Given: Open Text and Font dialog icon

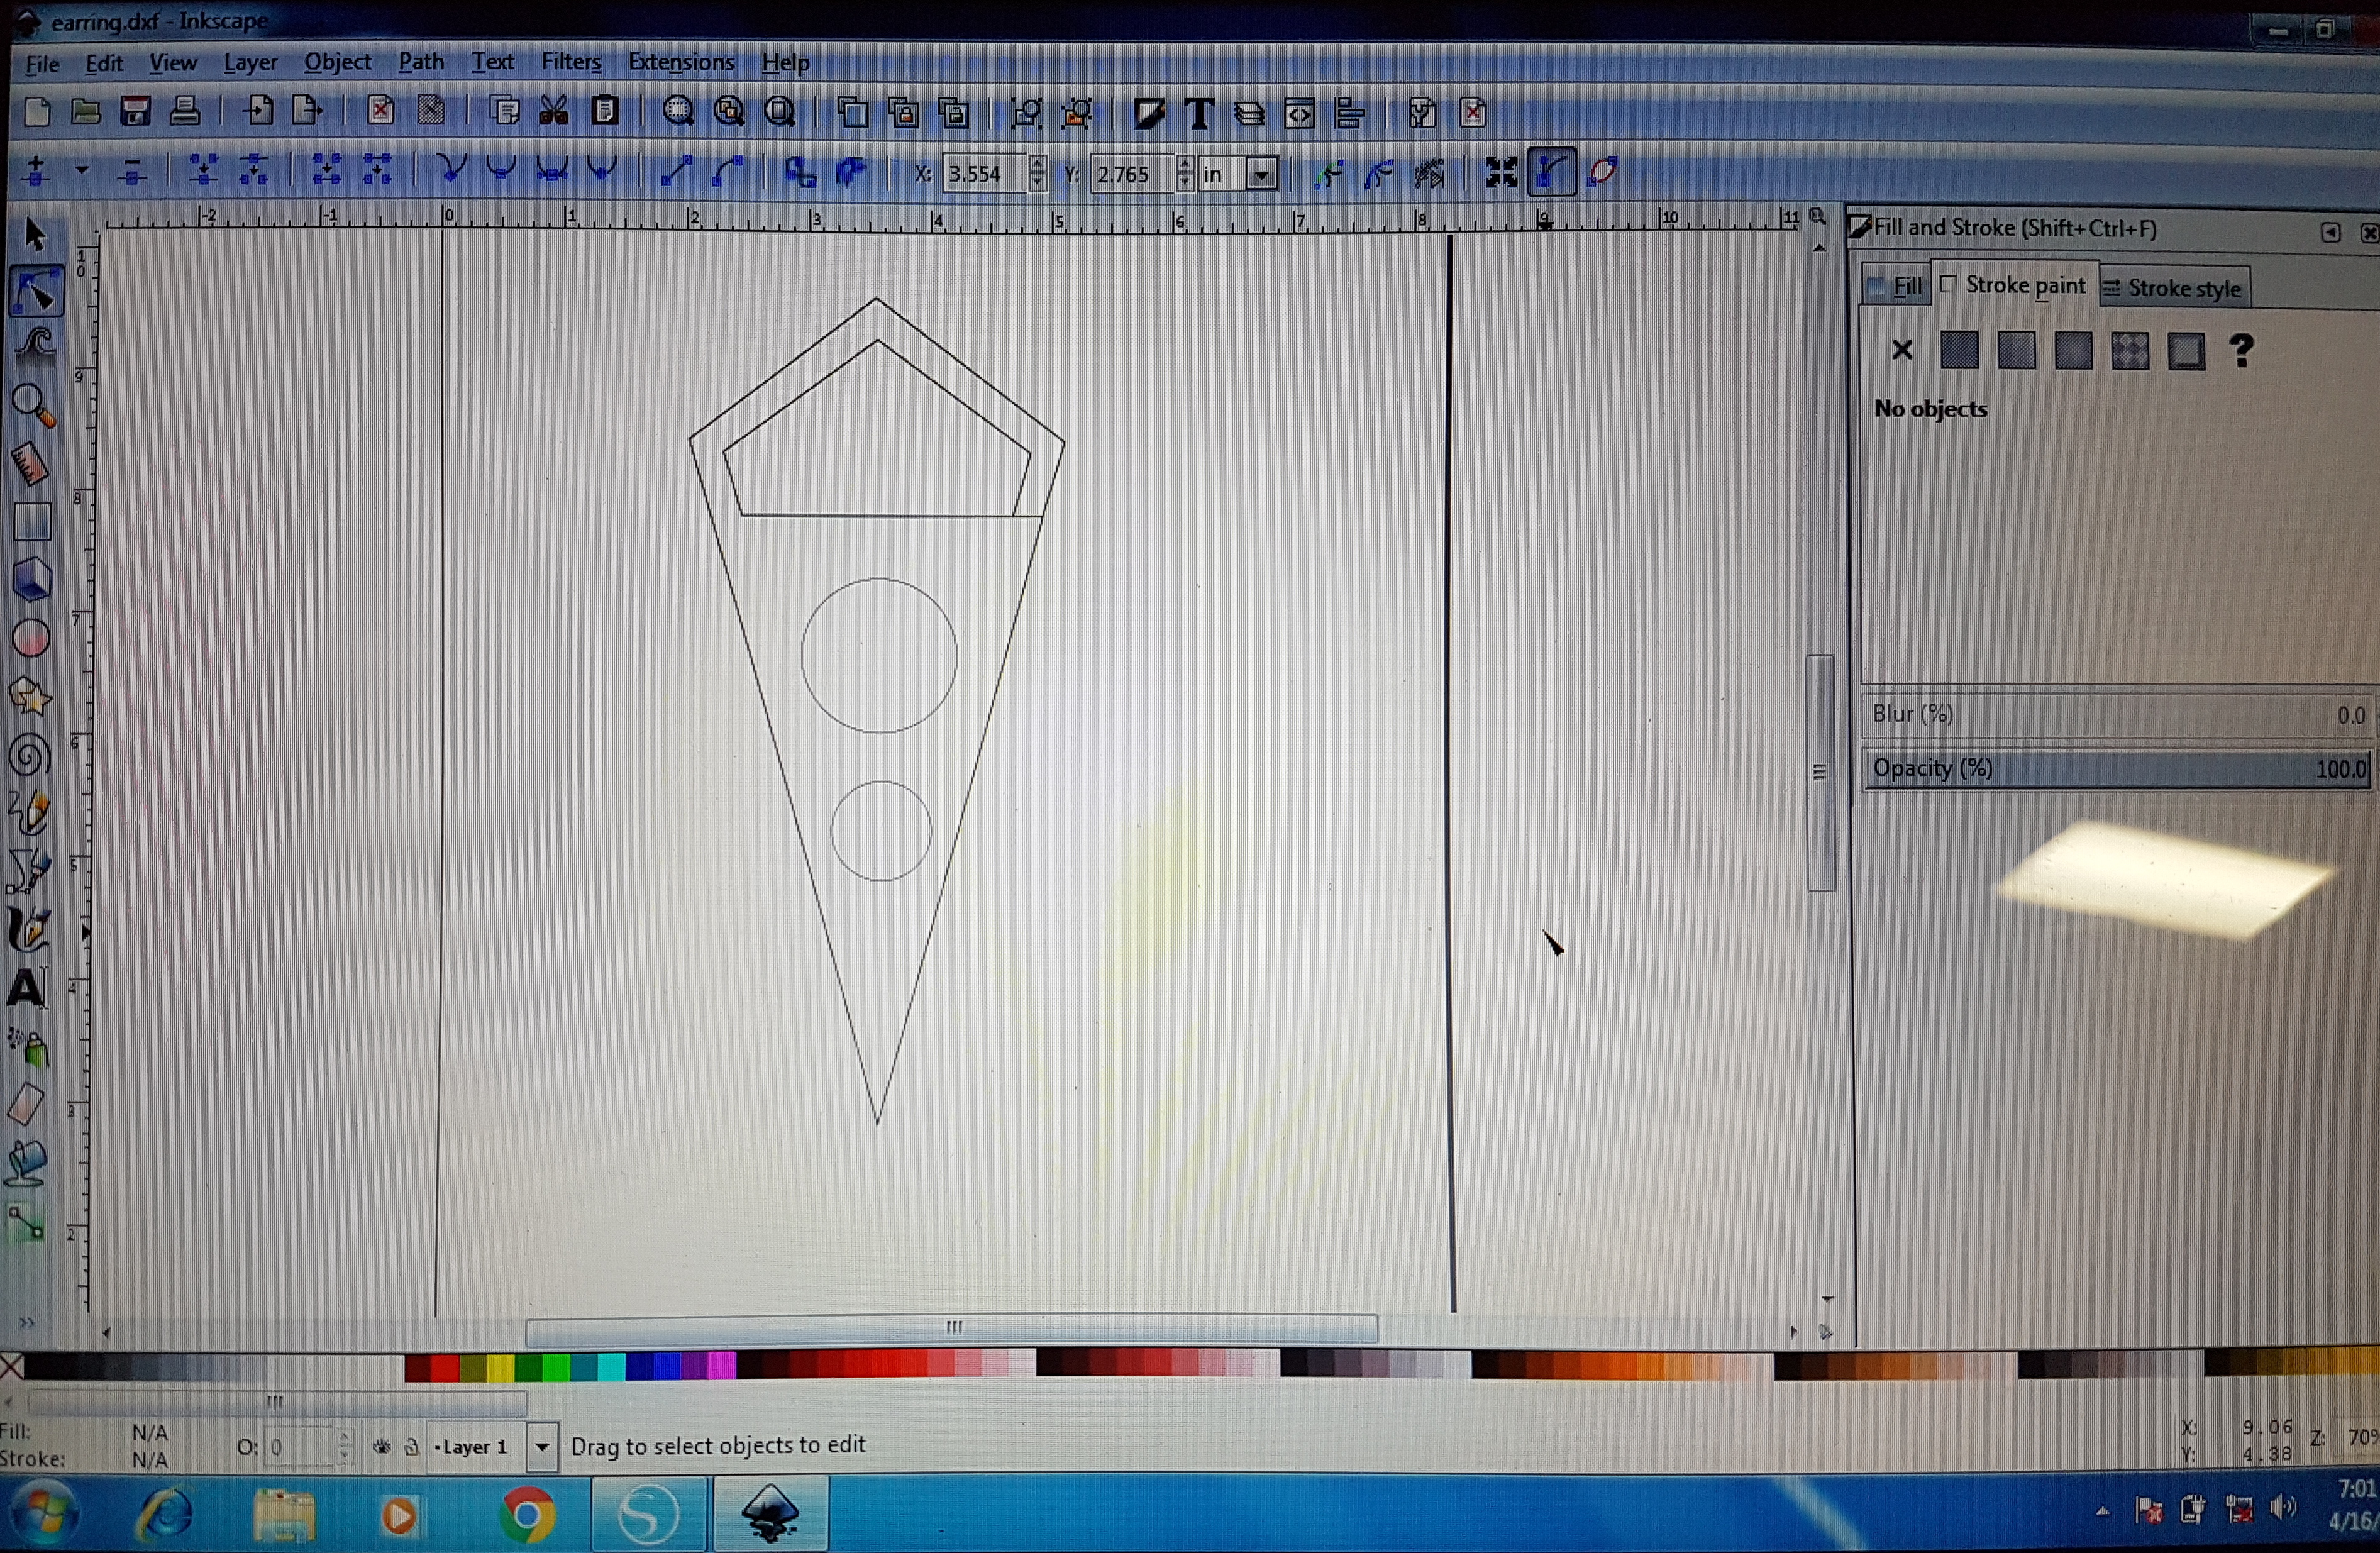Looking at the screenshot, I should pos(1199,113).
